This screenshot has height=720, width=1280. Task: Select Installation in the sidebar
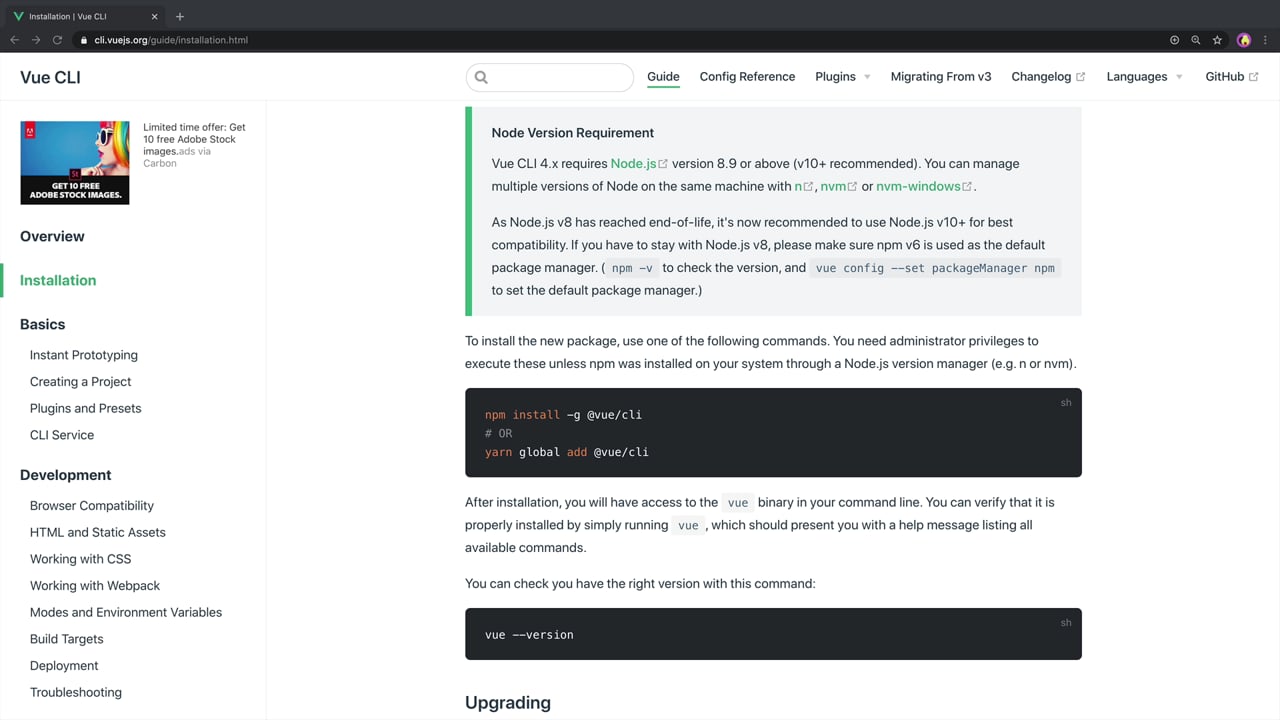(58, 280)
